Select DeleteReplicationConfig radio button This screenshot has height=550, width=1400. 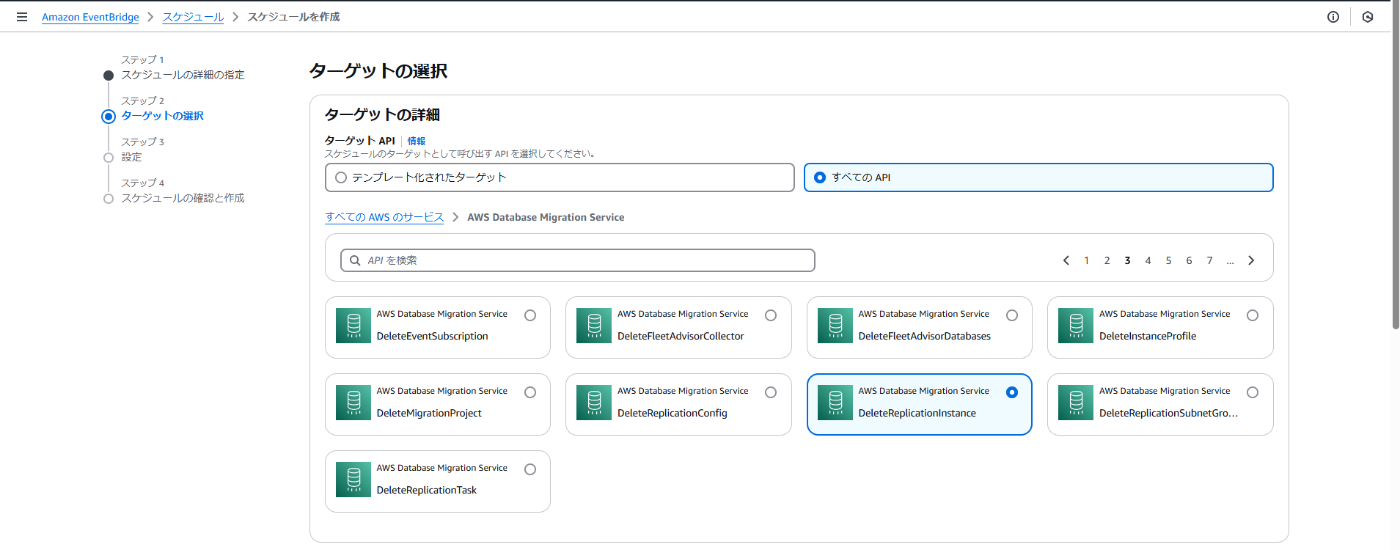point(771,392)
